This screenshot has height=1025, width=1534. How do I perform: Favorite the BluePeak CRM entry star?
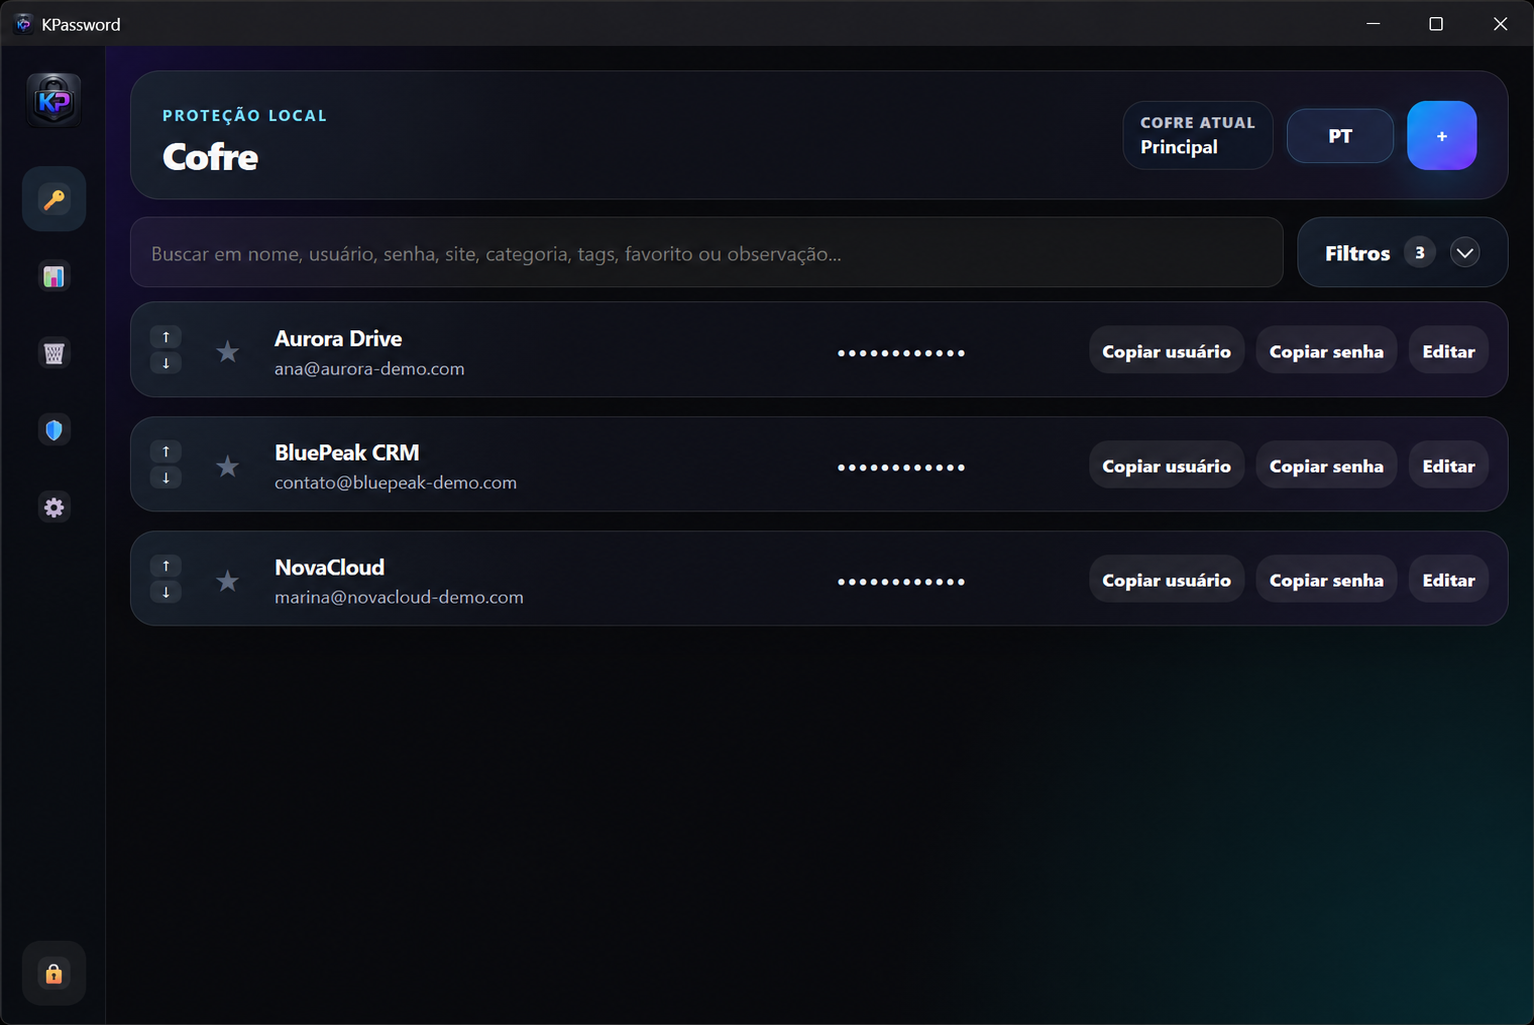(x=228, y=466)
